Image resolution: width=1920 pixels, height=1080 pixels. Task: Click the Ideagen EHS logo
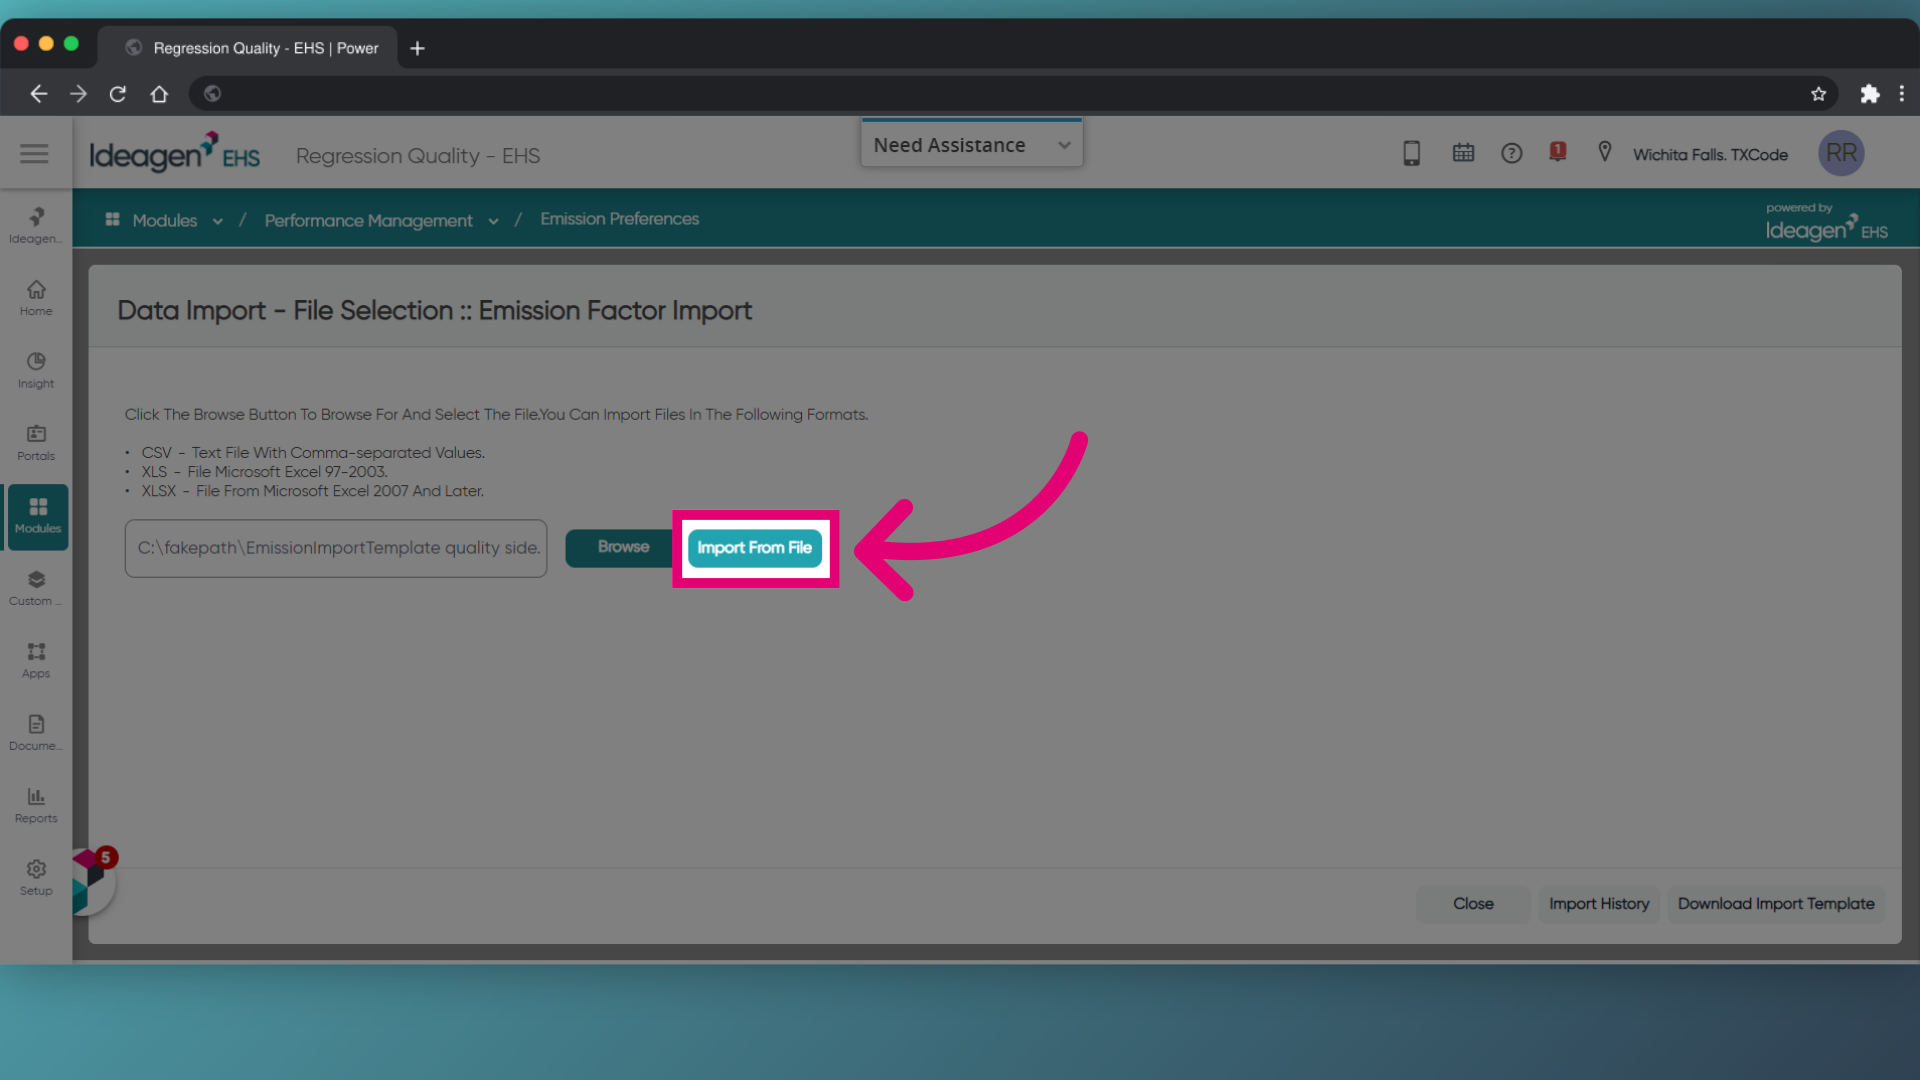coord(174,153)
